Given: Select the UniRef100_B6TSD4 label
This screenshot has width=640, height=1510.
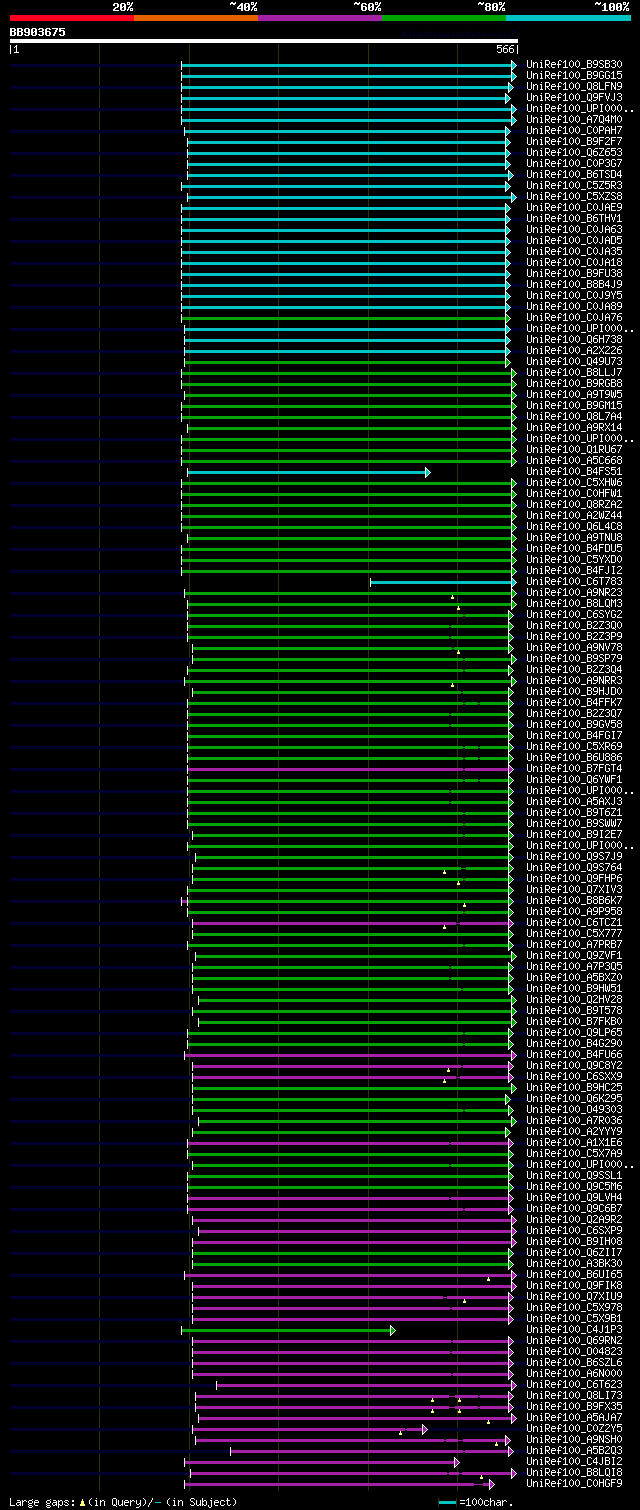Looking at the screenshot, I should pyautogui.click(x=575, y=175).
